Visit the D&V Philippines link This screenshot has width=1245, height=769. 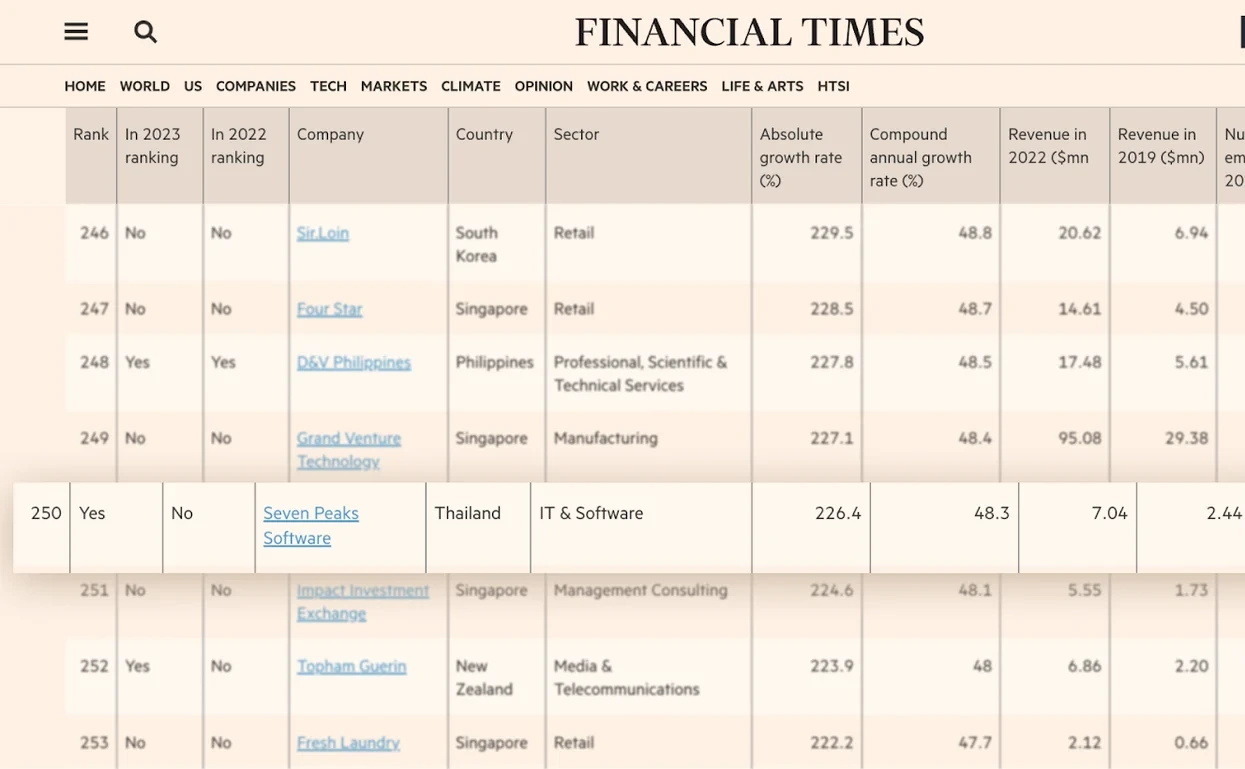353,362
